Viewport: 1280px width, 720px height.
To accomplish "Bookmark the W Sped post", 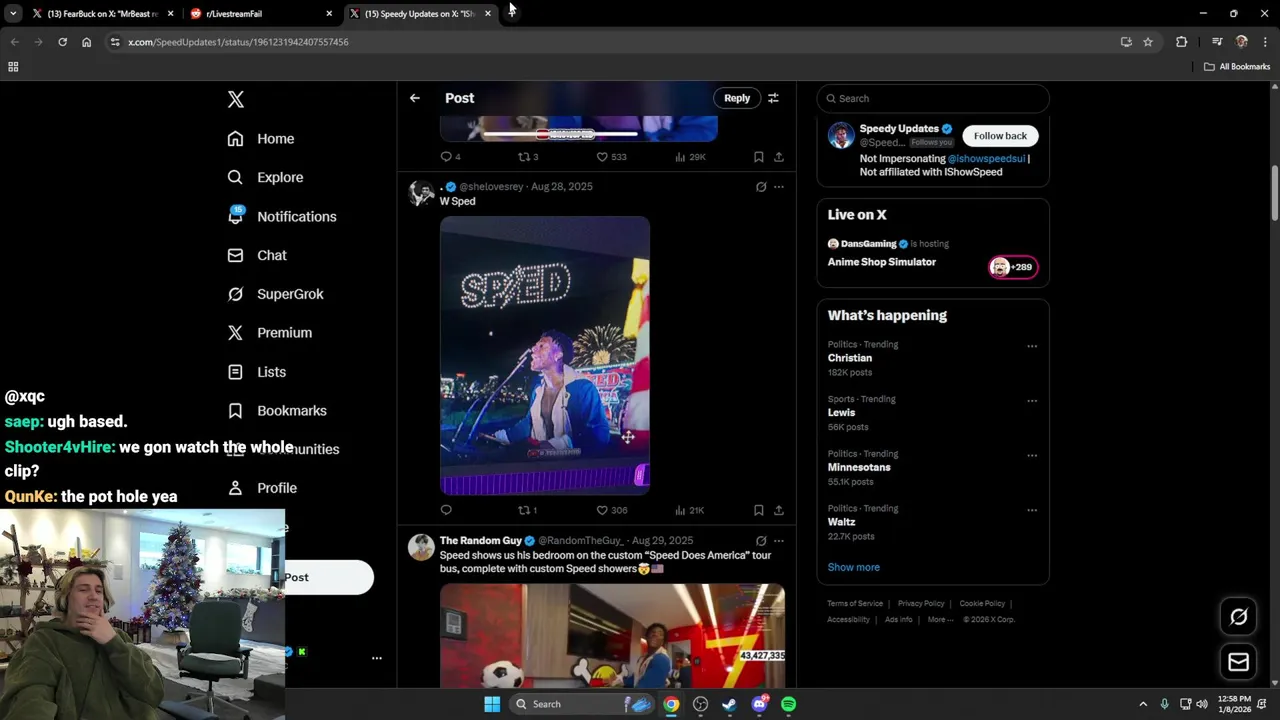I will coord(759,510).
